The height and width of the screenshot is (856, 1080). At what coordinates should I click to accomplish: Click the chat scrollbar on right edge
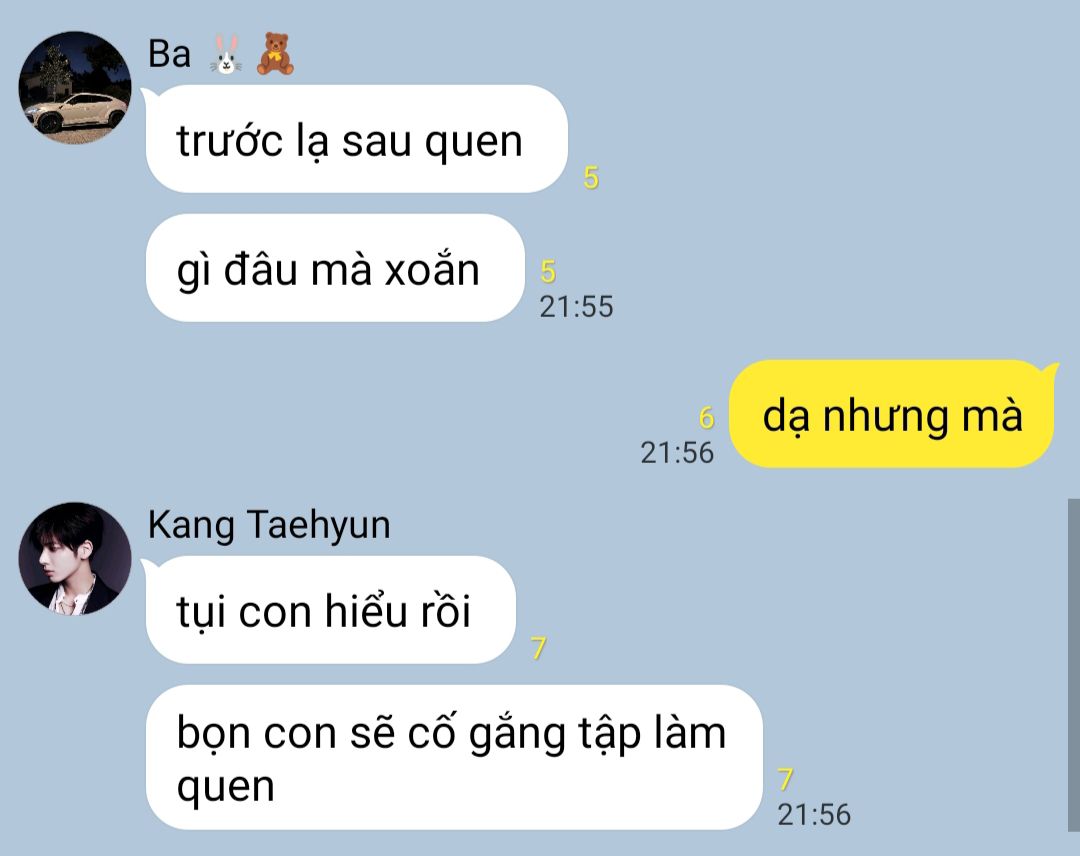click(1074, 665)
